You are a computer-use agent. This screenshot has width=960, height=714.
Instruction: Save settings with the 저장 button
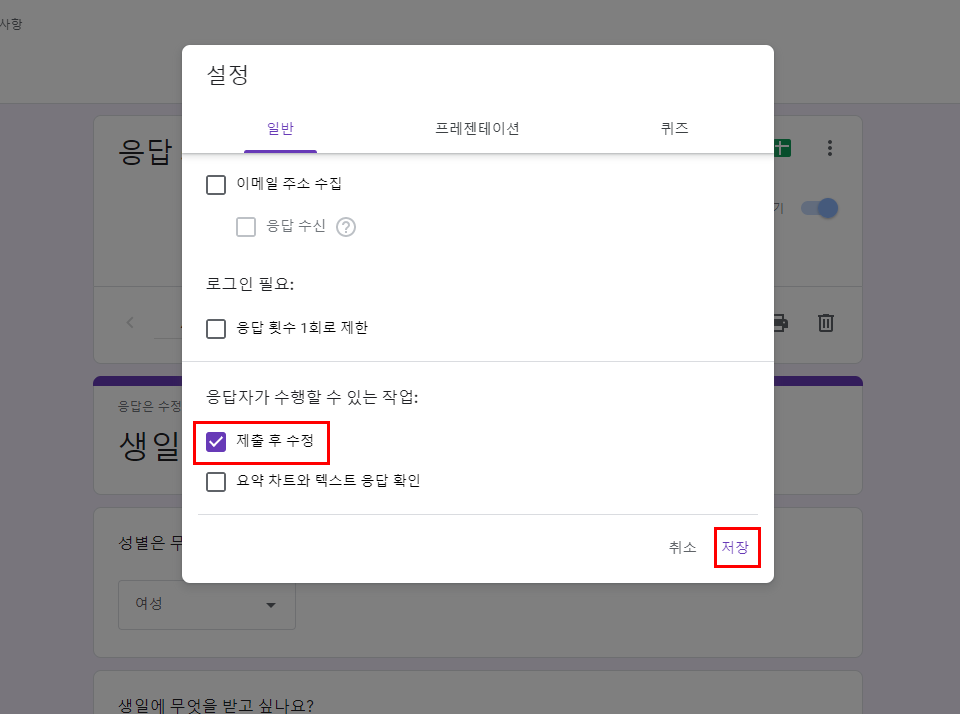pos(737,547)
